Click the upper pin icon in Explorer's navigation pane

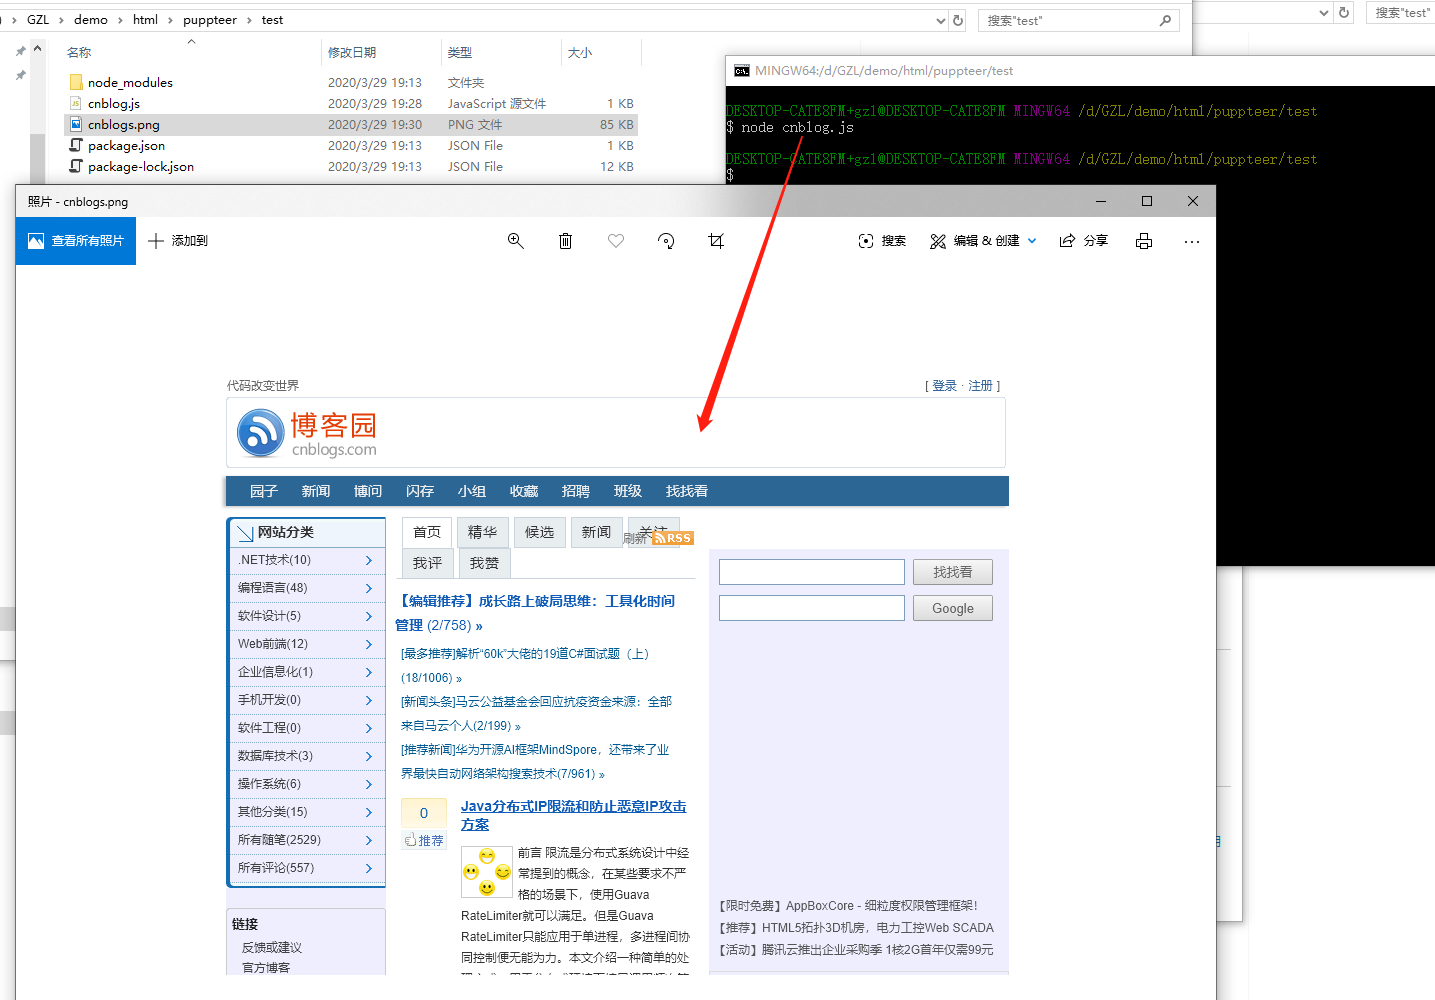tap(20, 51)
